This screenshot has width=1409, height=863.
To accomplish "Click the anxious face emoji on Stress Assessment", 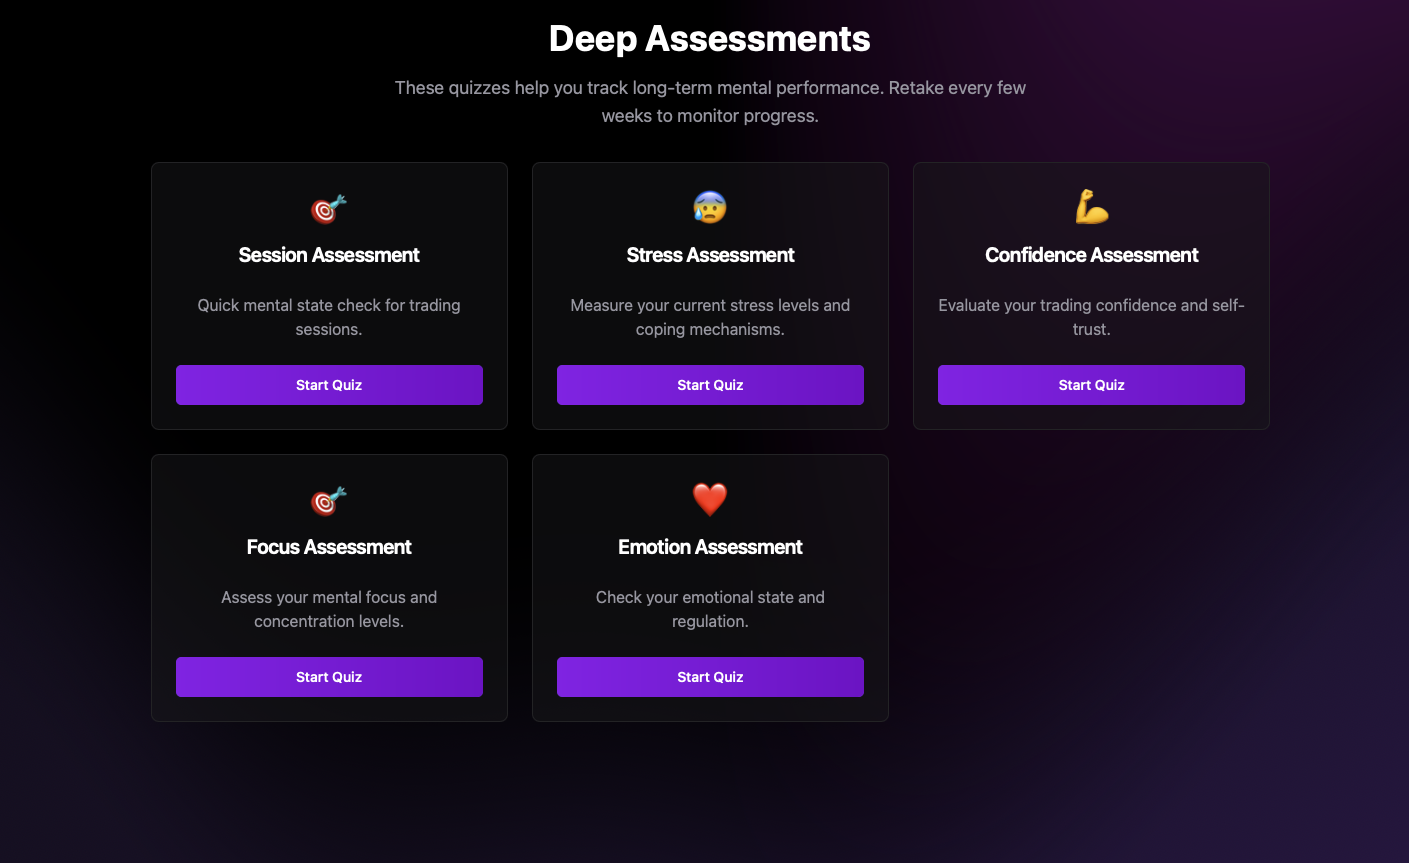I will (710, 207).
